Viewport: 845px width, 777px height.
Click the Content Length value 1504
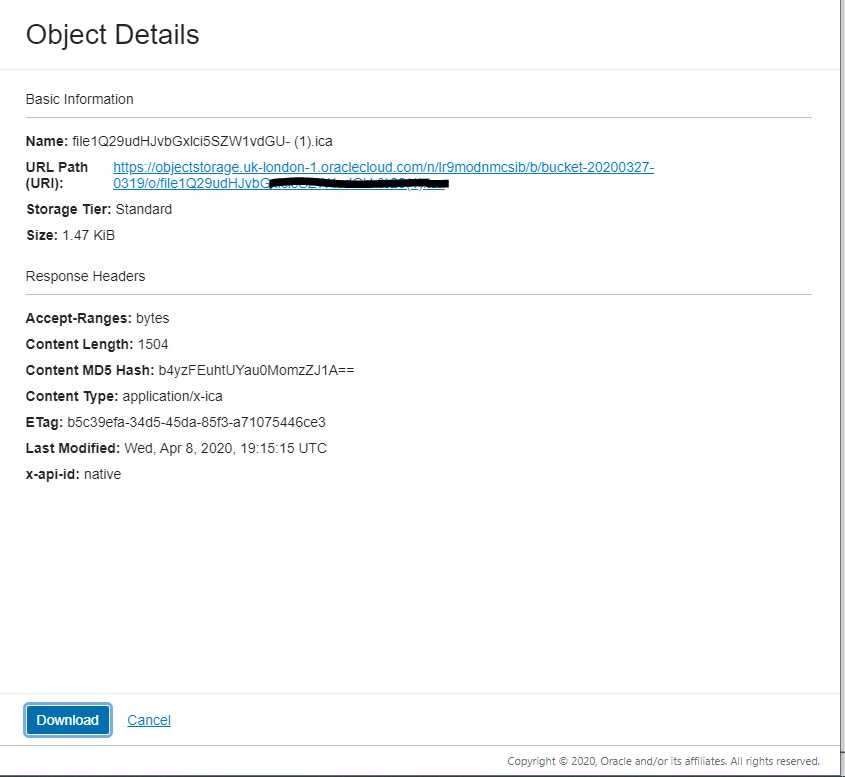pos(153,344)
